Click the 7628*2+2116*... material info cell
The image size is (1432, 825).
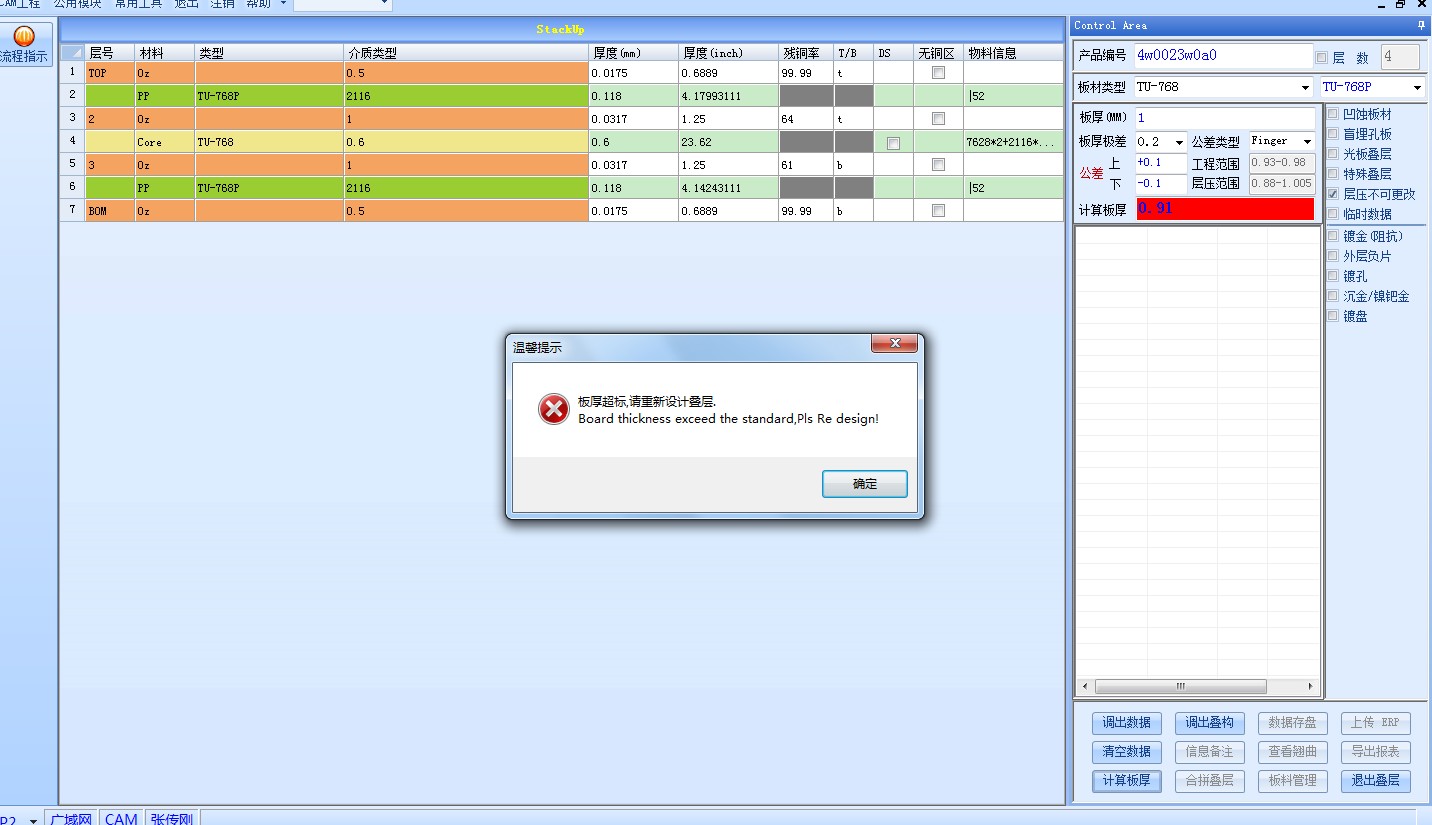coord(1013,142)
